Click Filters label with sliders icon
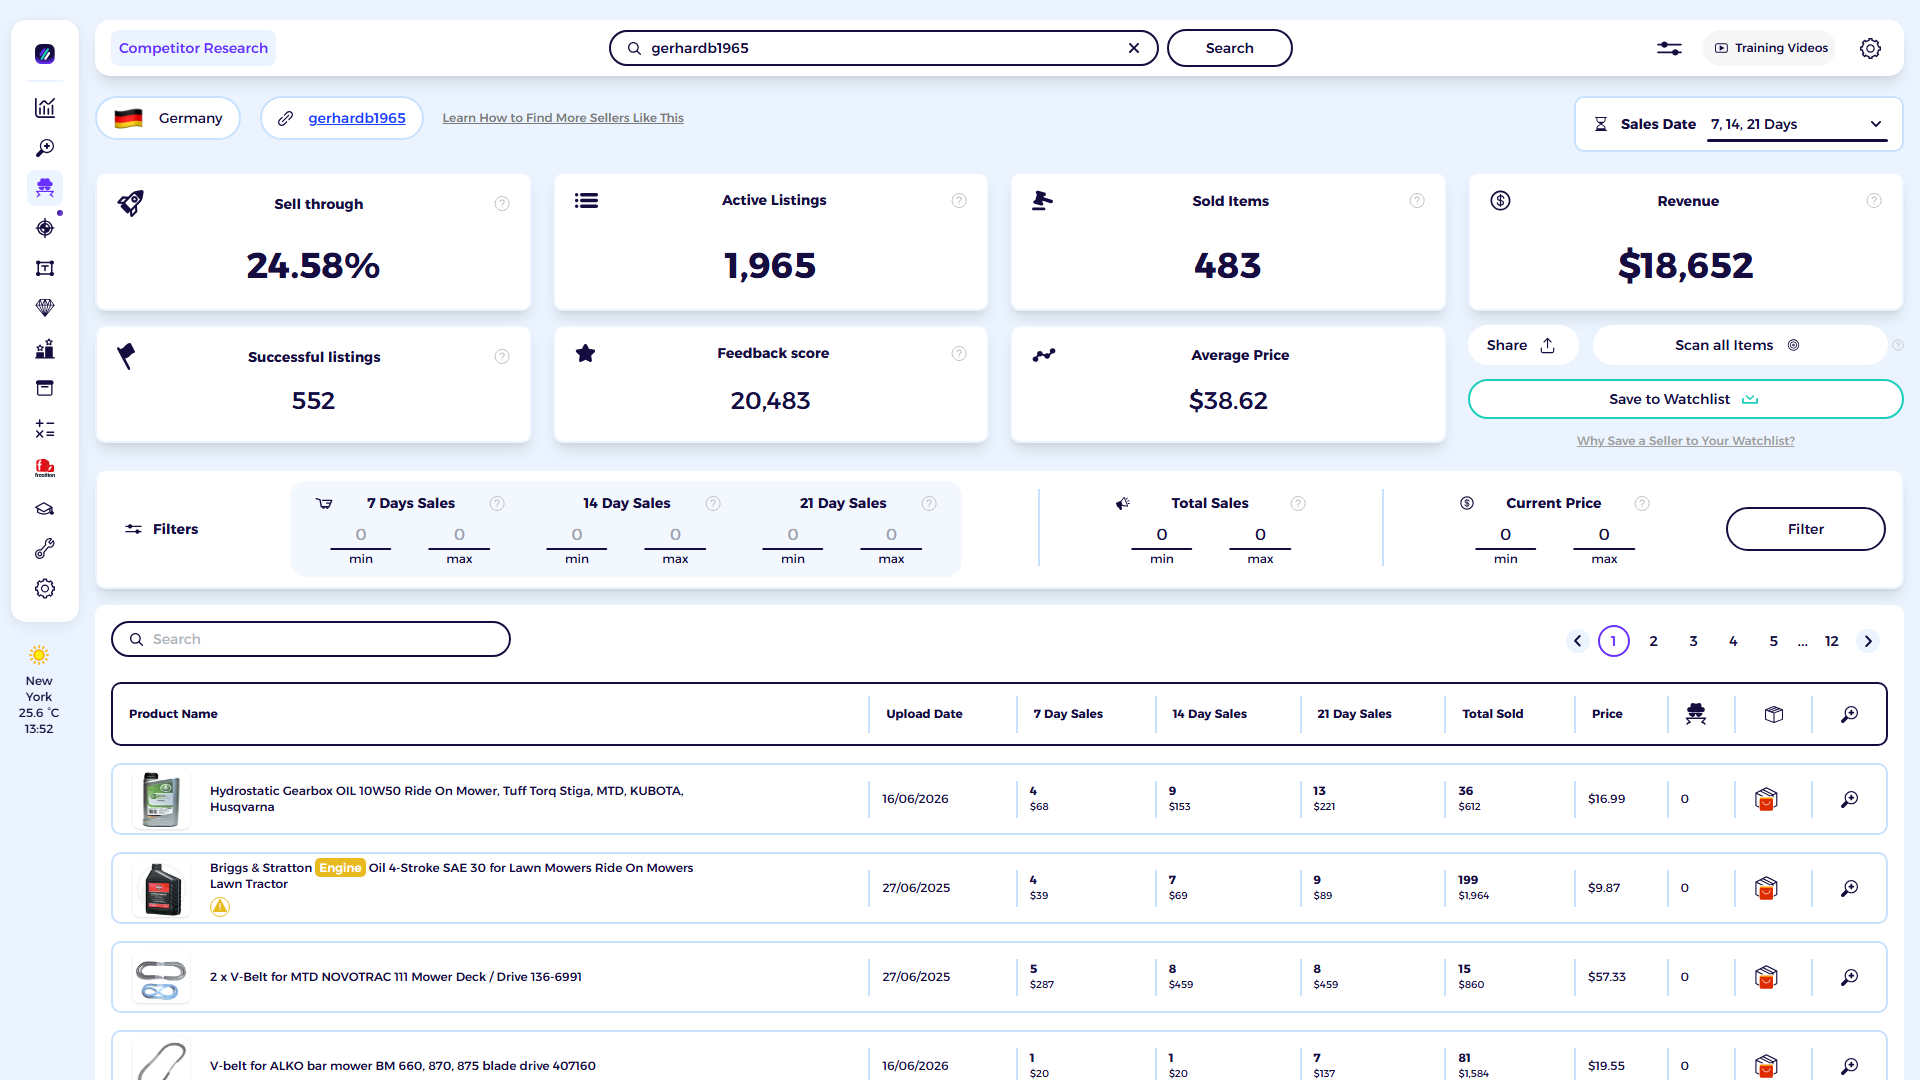The width and height of the screenshot is (1920, 1080). (x=162, y=529)
